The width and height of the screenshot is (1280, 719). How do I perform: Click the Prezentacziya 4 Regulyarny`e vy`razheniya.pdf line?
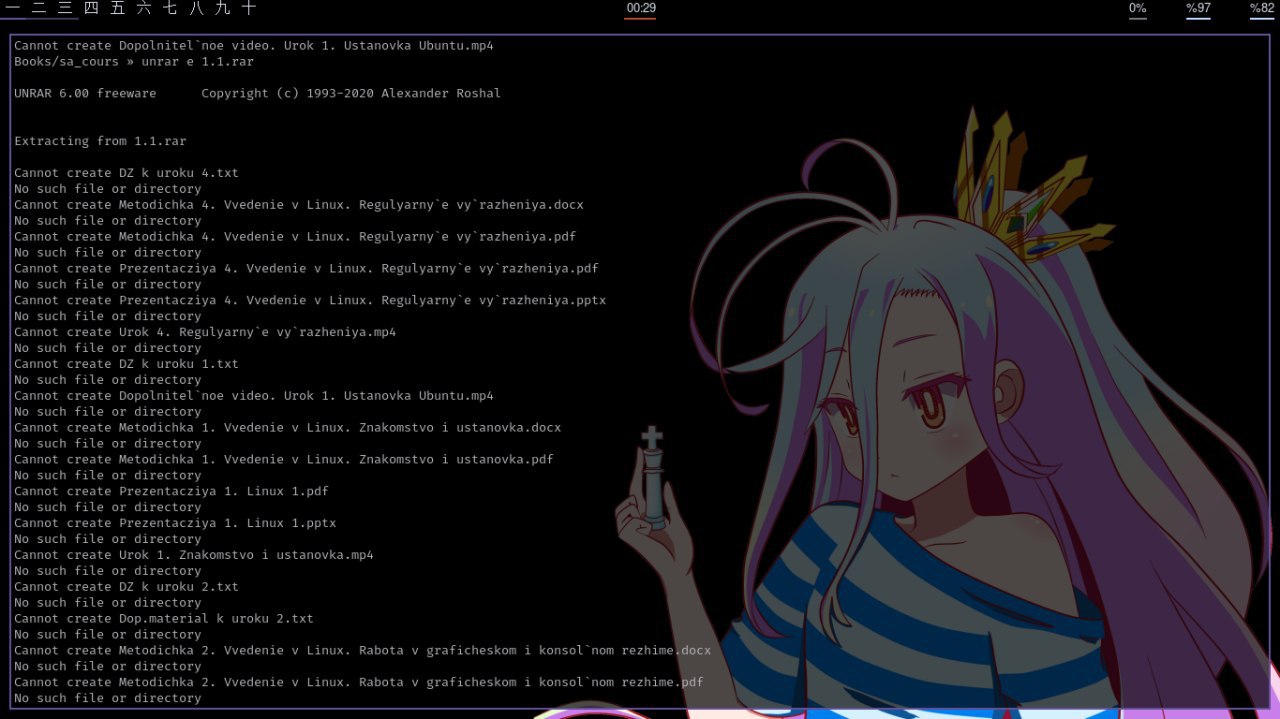[306, 269]
